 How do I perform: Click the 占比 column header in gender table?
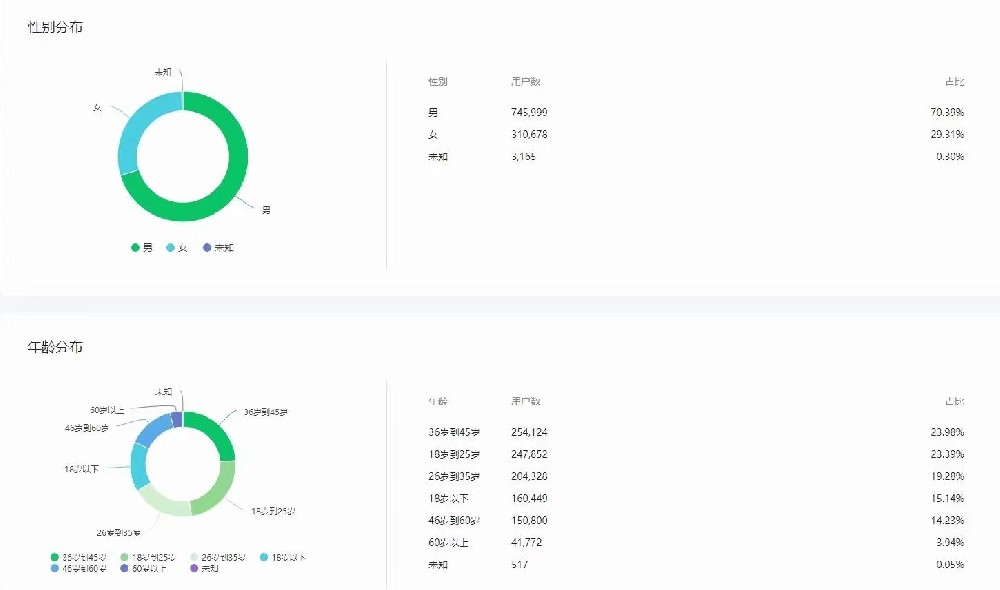tap(954, 81)
